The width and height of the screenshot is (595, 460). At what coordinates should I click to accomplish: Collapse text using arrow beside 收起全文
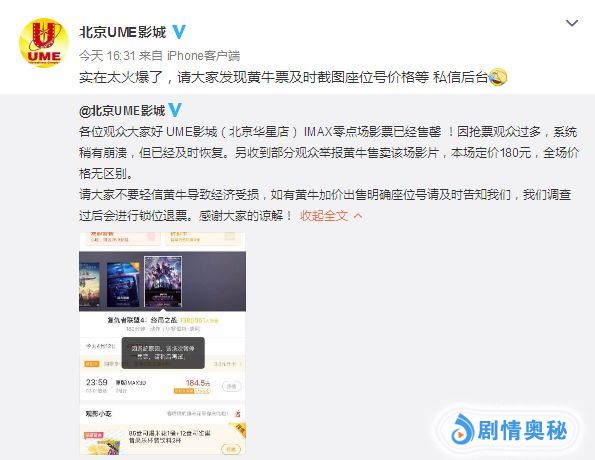[x=358, y=216]
